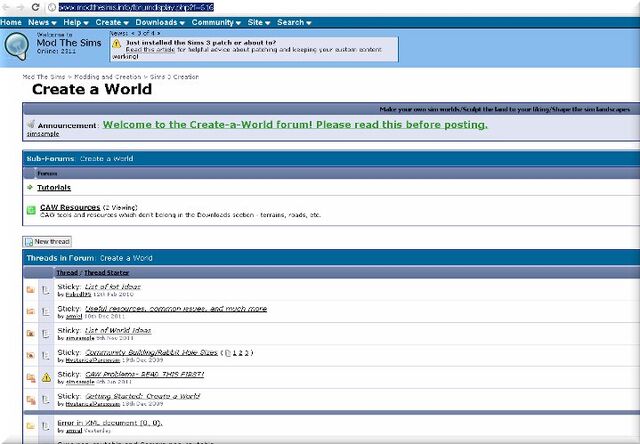Open the Sims 3 Creation breadcrumb link

pos(174,77)
